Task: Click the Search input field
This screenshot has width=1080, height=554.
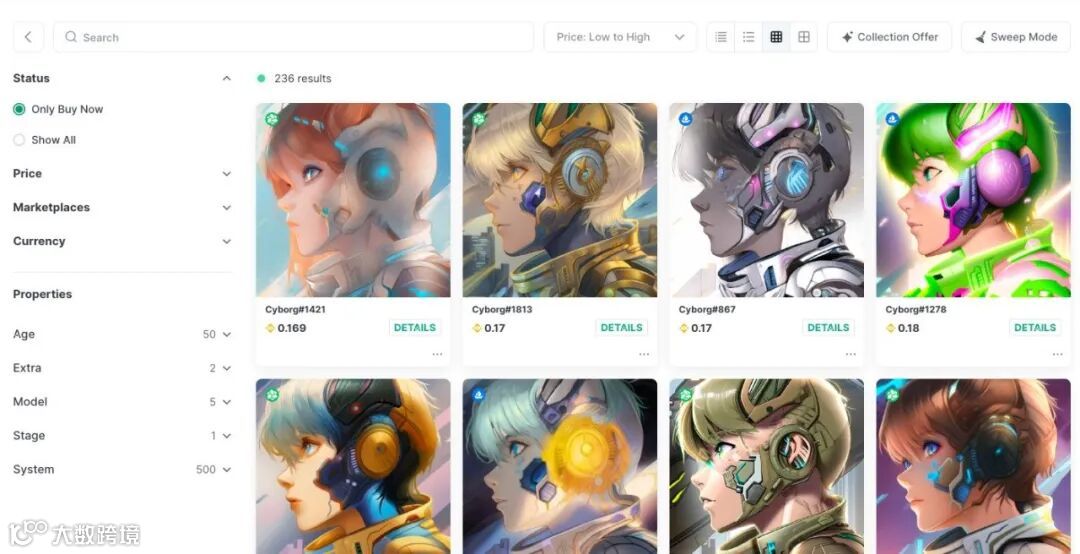Action: click(293, 37)
